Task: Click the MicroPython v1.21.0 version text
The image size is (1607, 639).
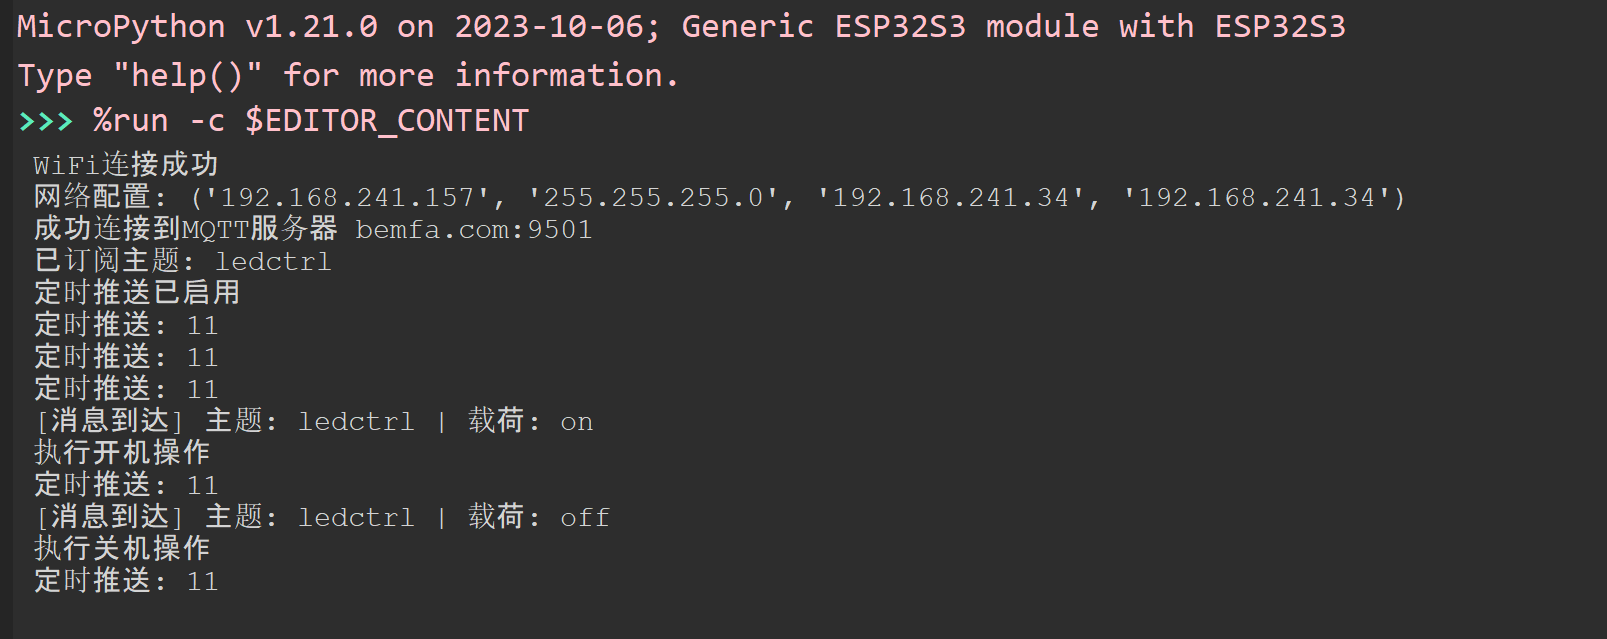Action: click(197, 27)
